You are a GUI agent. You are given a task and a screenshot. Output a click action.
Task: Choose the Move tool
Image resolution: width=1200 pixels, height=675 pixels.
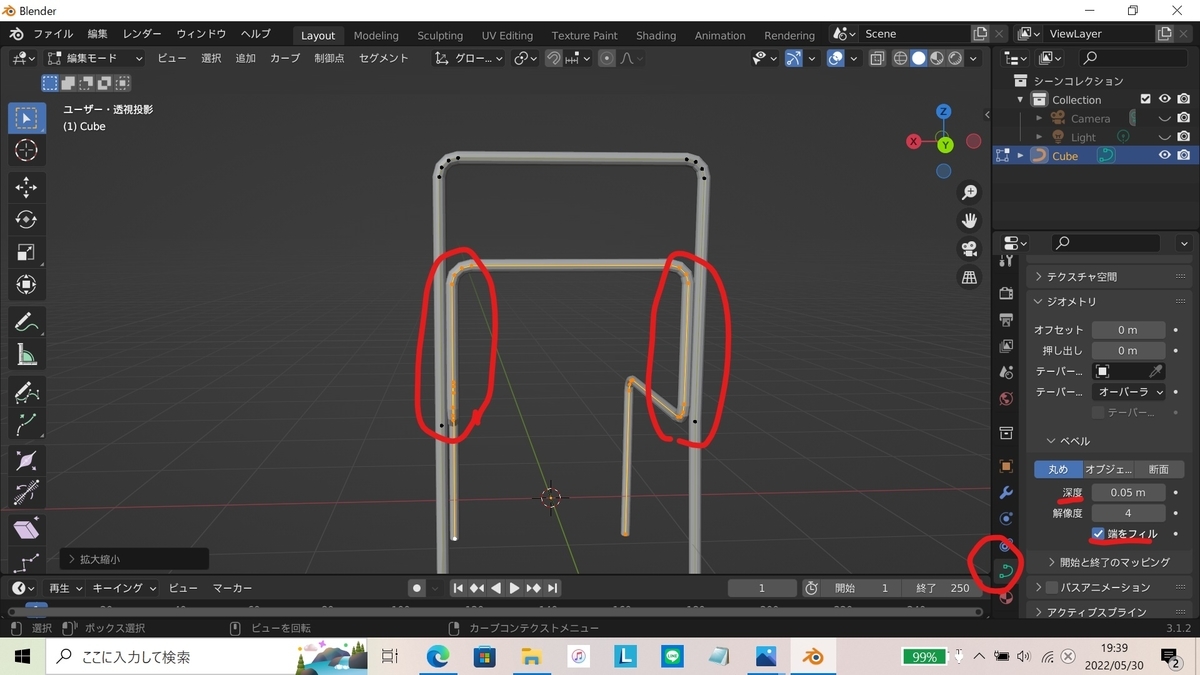[27, 187]
